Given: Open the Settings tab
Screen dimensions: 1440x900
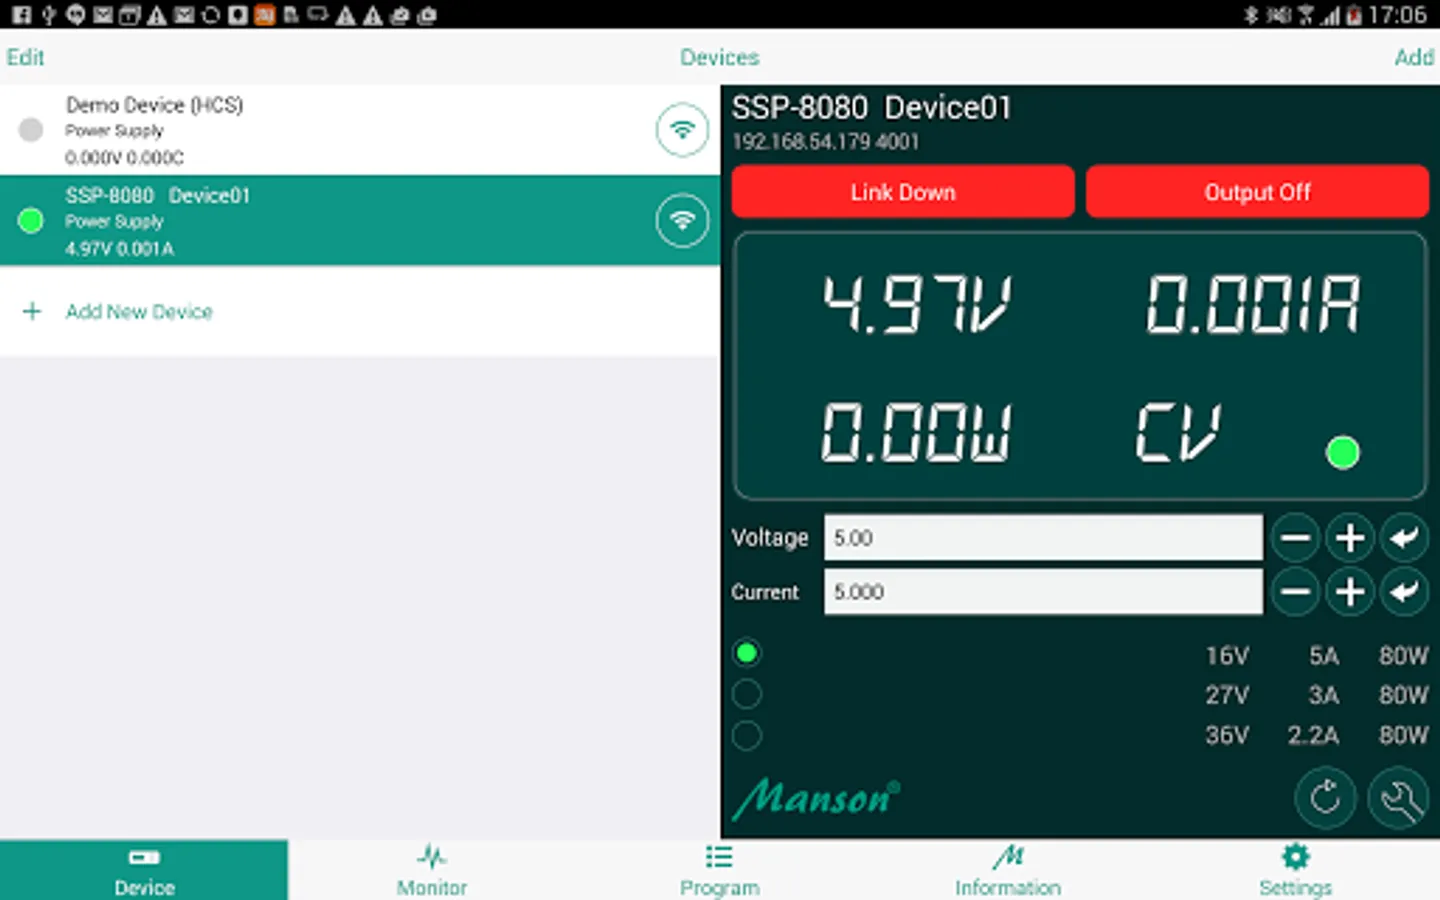Looking at the screenshot, I should 1296,870.
